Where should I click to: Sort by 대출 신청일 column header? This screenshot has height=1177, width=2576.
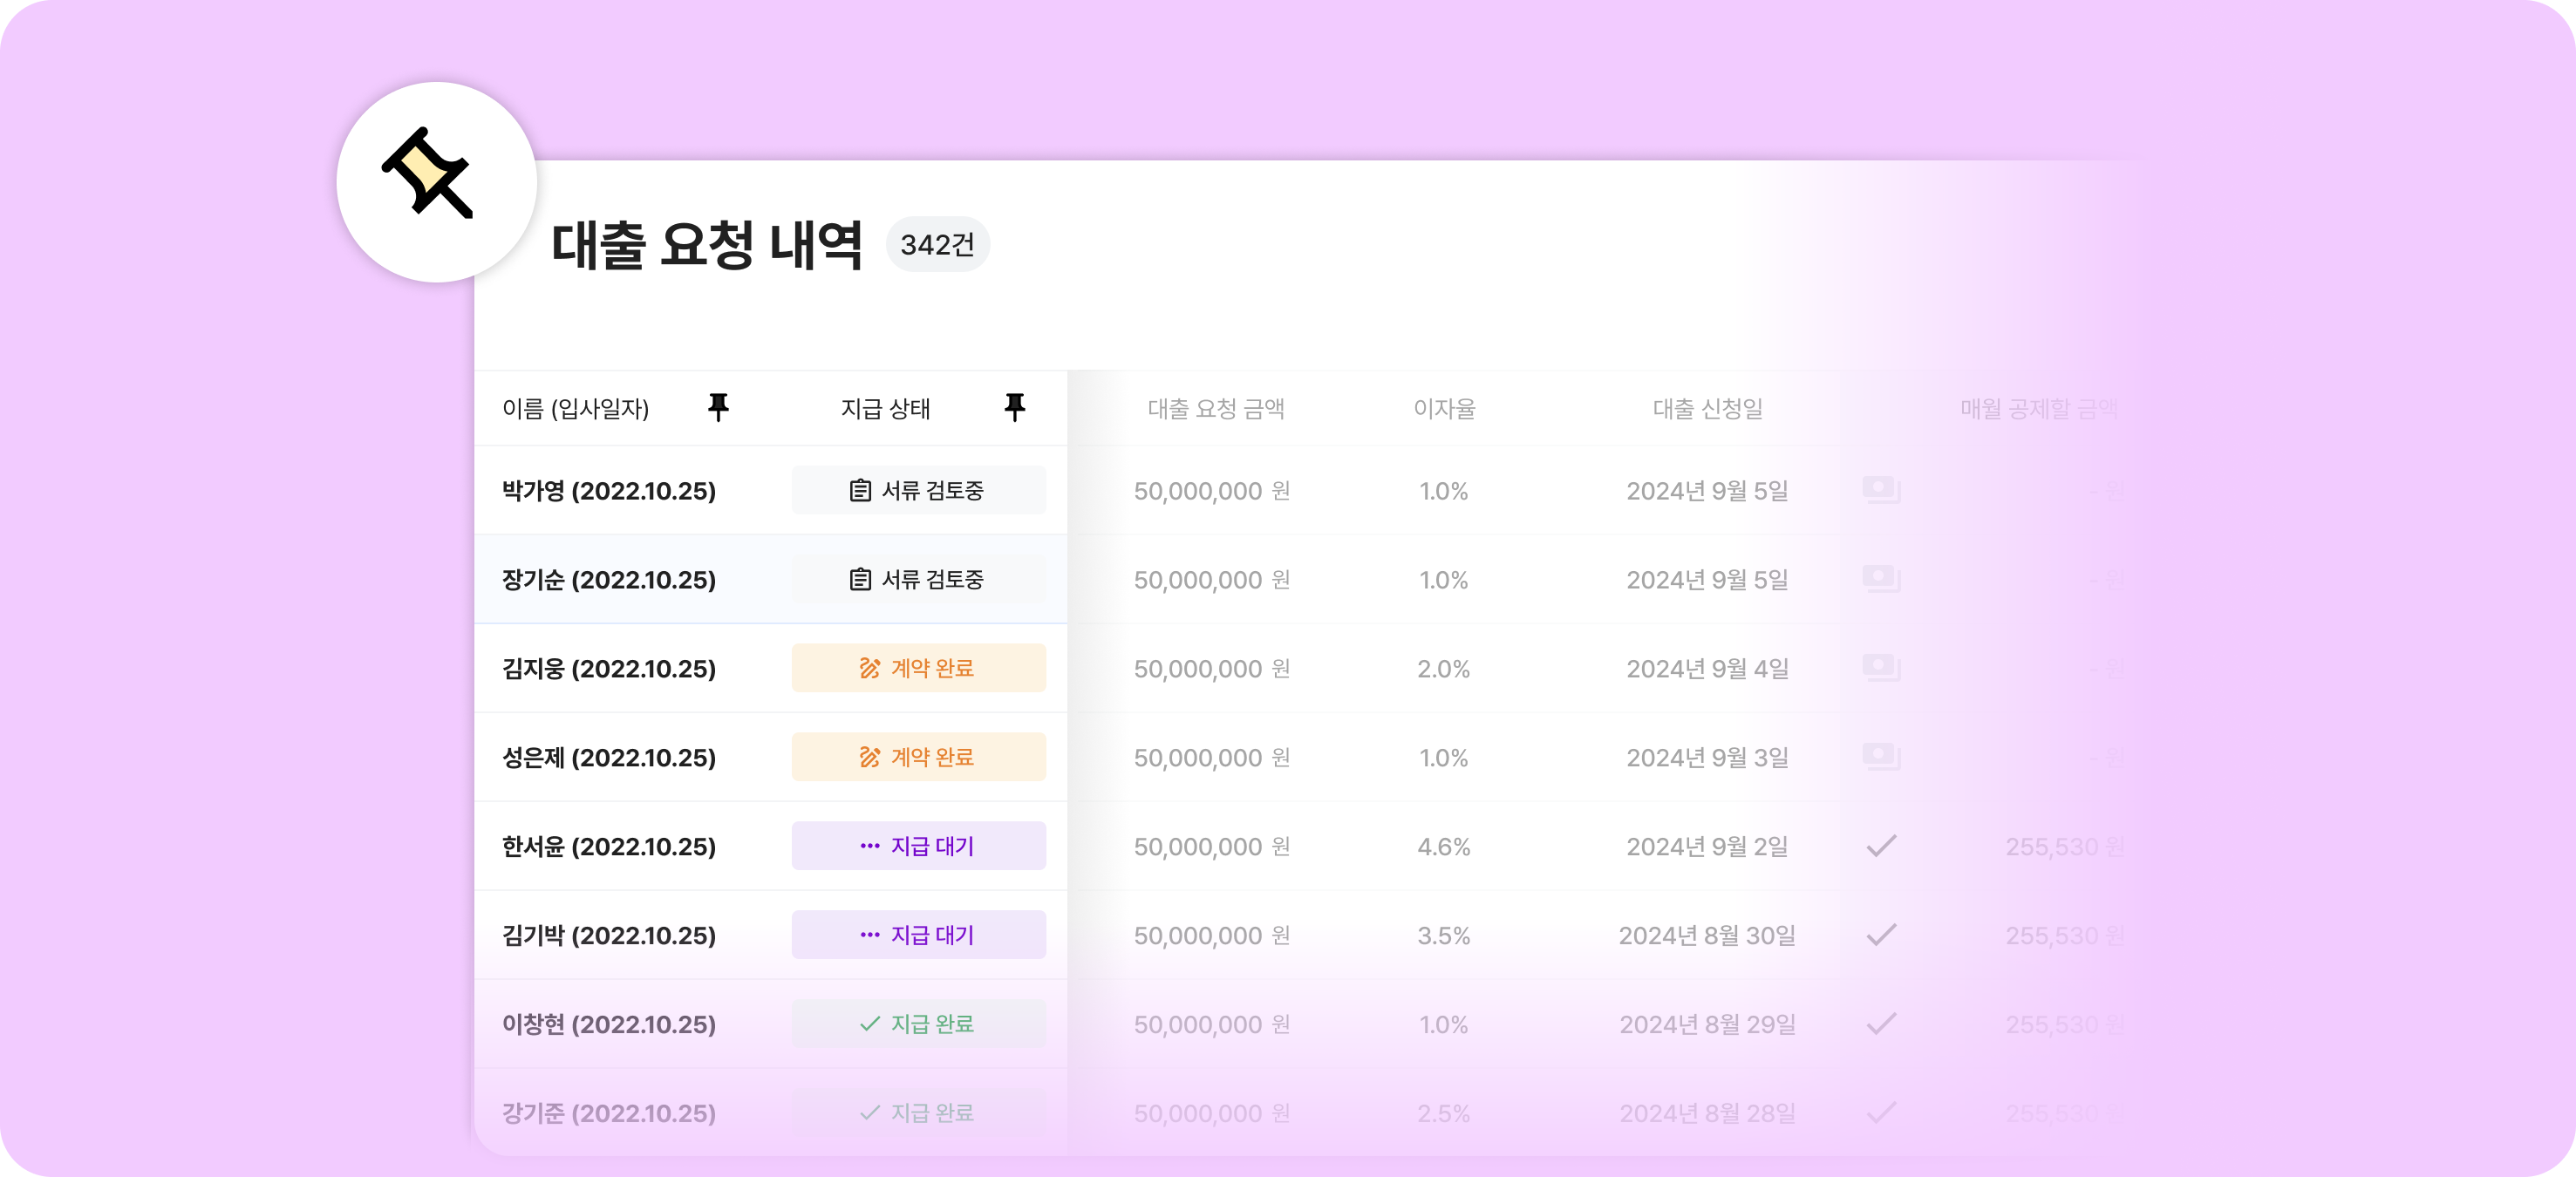tap(1707, 408)
